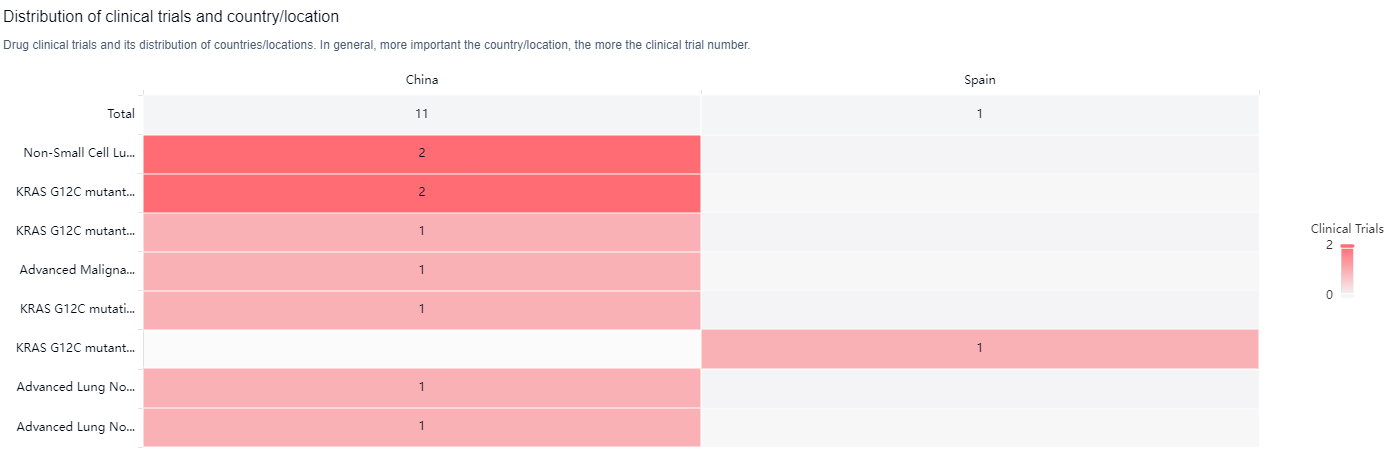Screen dimensions: 1392x461
Task: Click the bottom handle of Clinical Trials legend
Action: [1347, 296]
